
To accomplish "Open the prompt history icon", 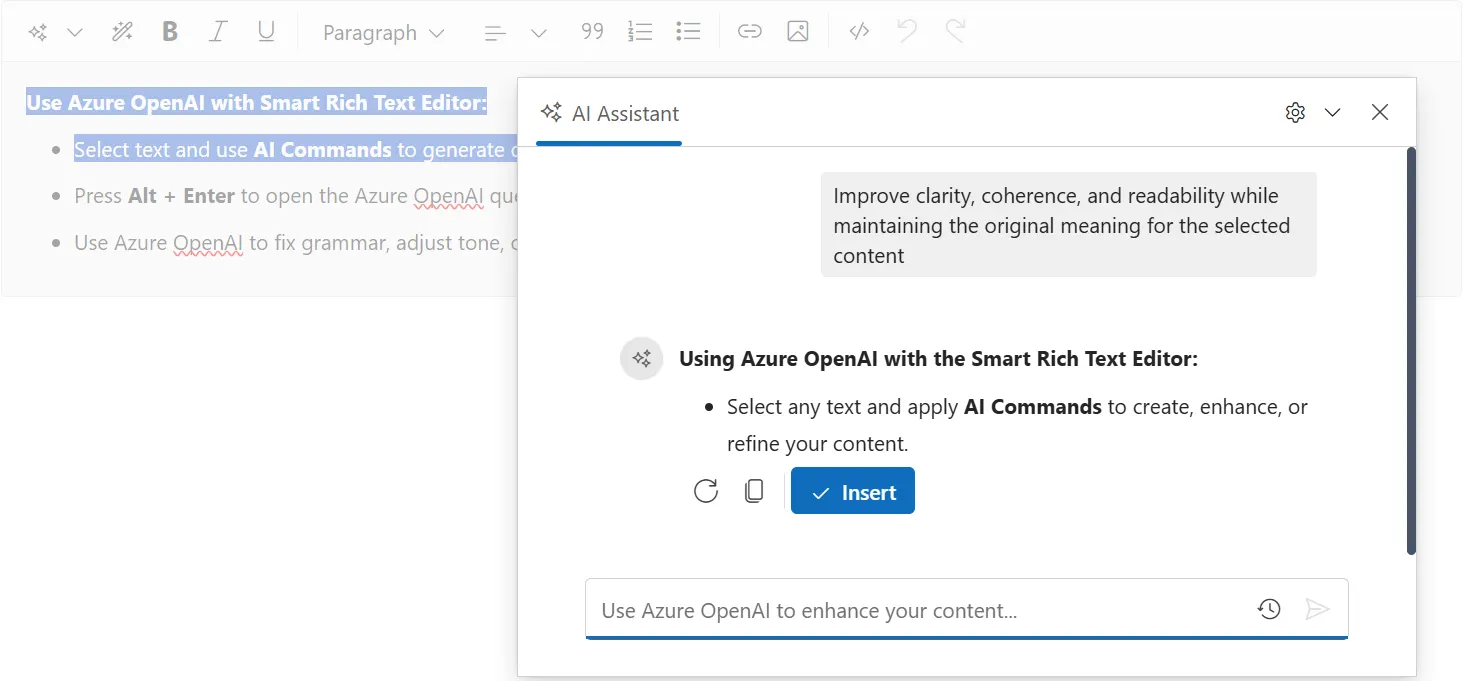I will pyautogui.click(x=1269, y=609).
